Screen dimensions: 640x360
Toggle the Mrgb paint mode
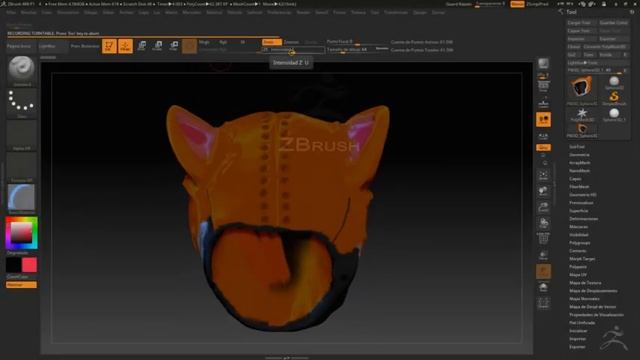[x=204, y=42]
